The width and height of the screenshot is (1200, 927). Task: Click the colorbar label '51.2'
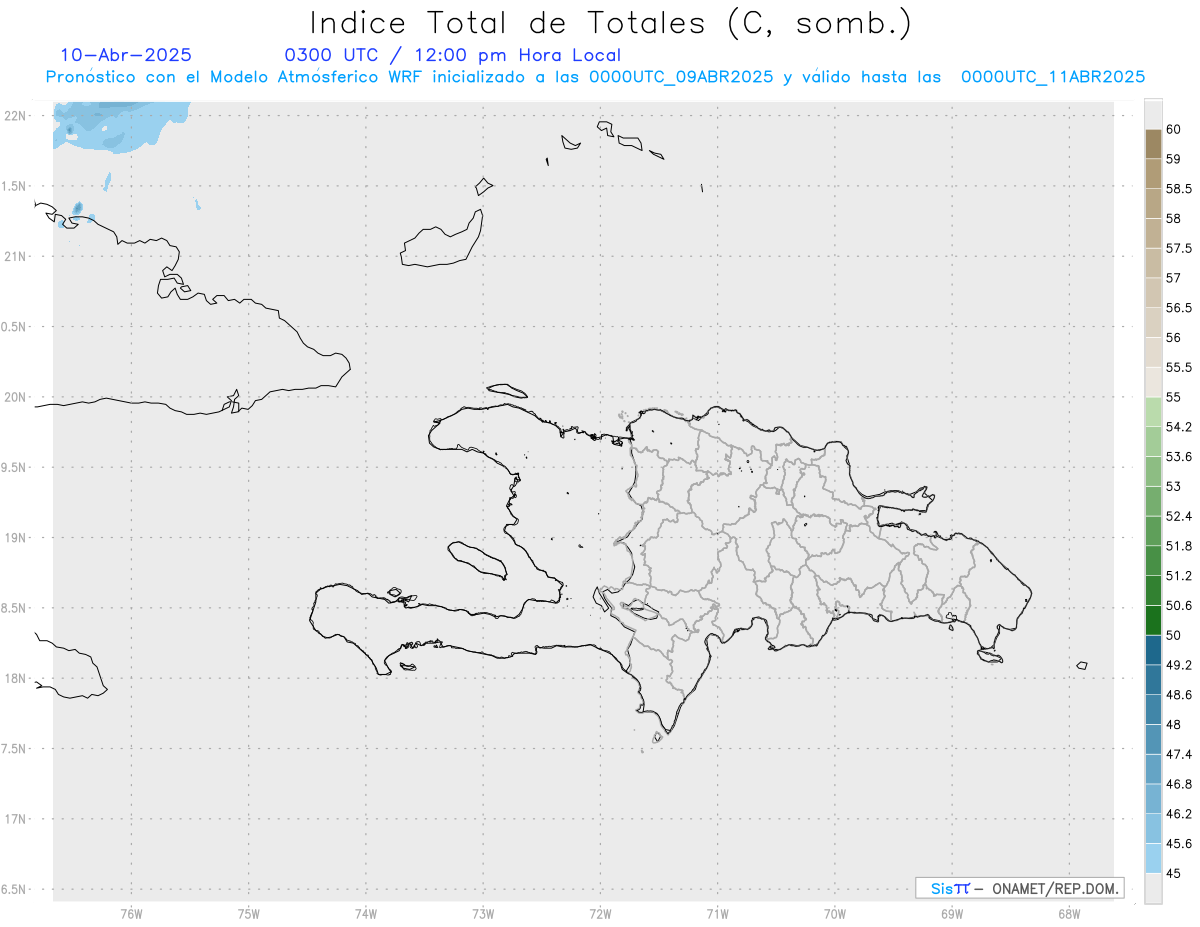tap(1178, 576)
